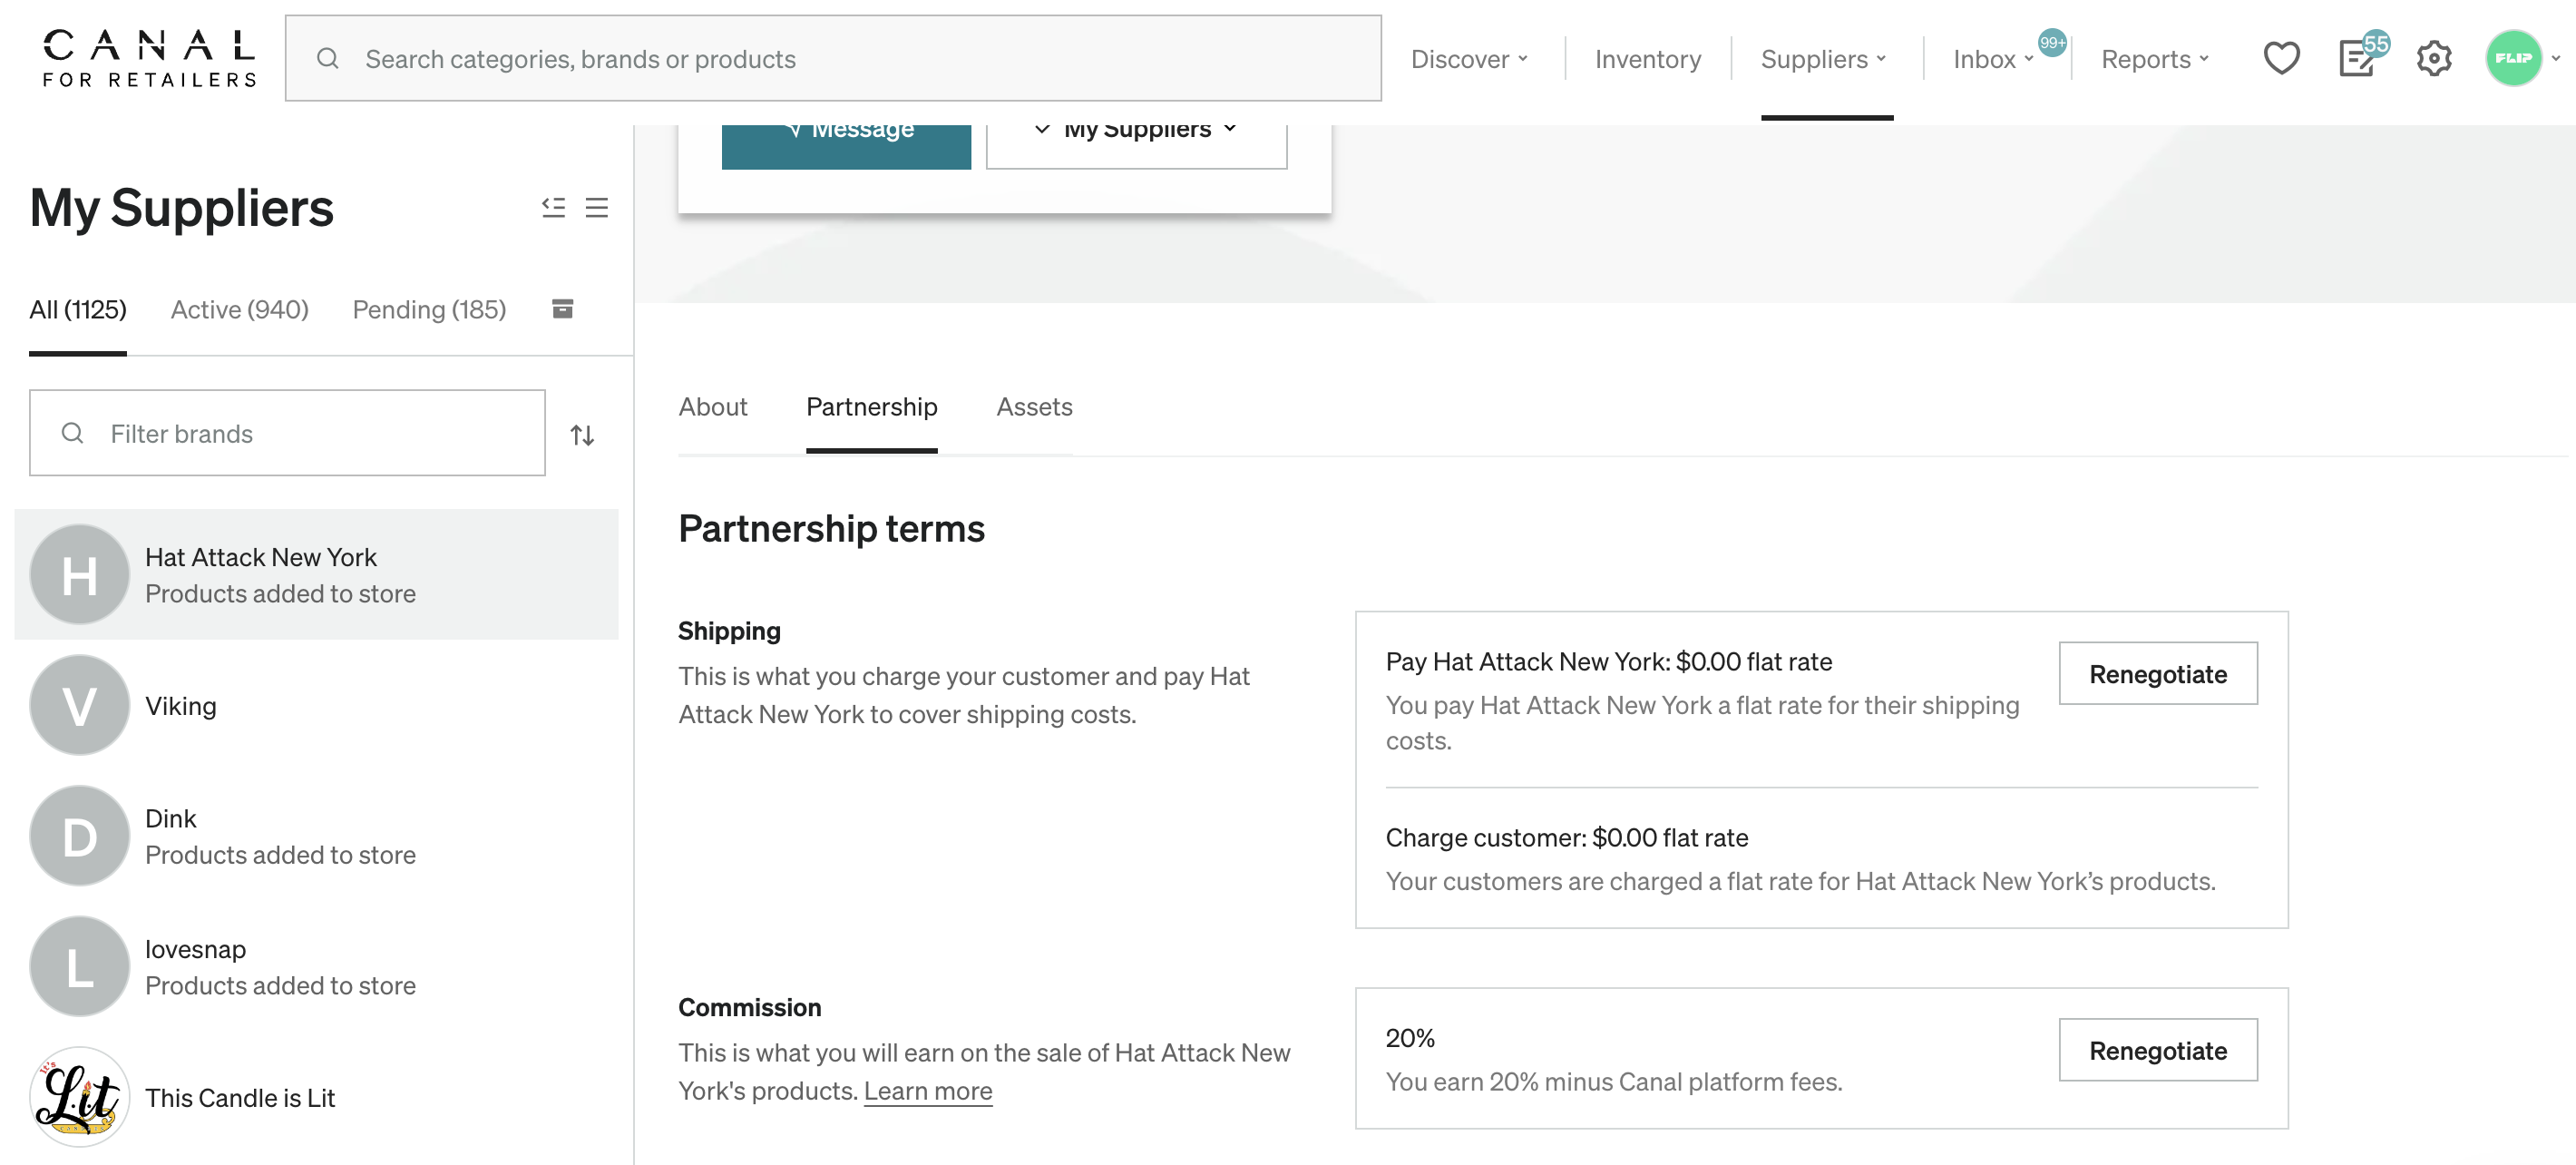Show Active (940) suppliers
The height and width of the screenshot is (1165, 2576).
[239, 310]
